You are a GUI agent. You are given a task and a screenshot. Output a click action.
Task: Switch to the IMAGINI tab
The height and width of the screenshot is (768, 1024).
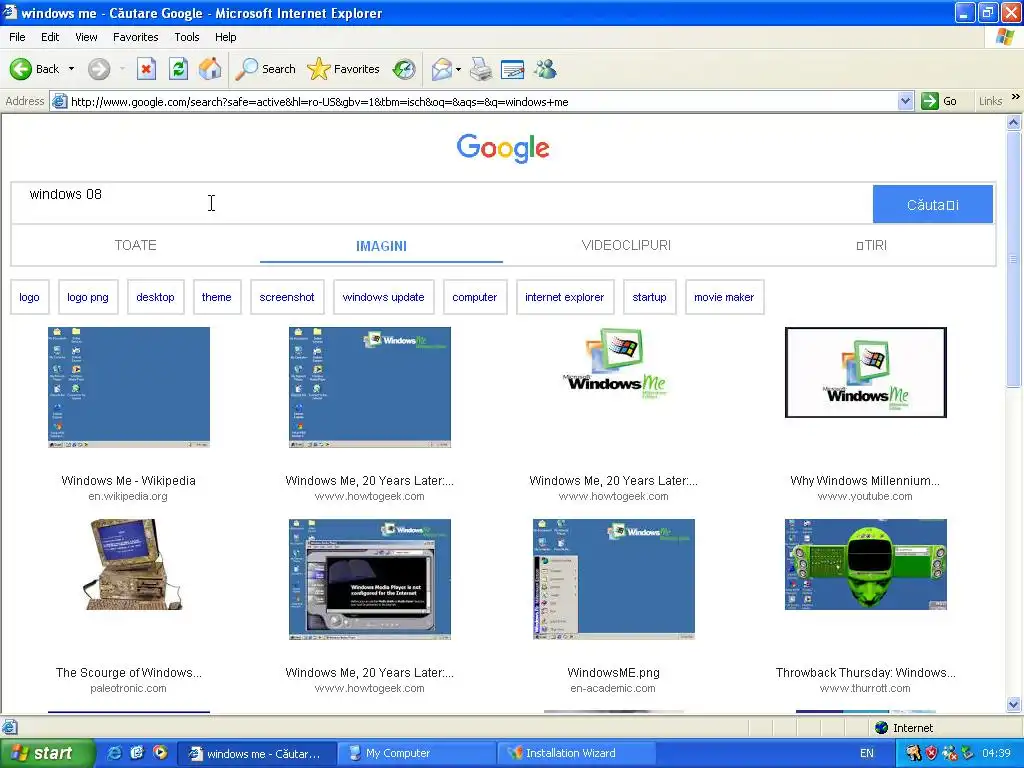point(381,246)
